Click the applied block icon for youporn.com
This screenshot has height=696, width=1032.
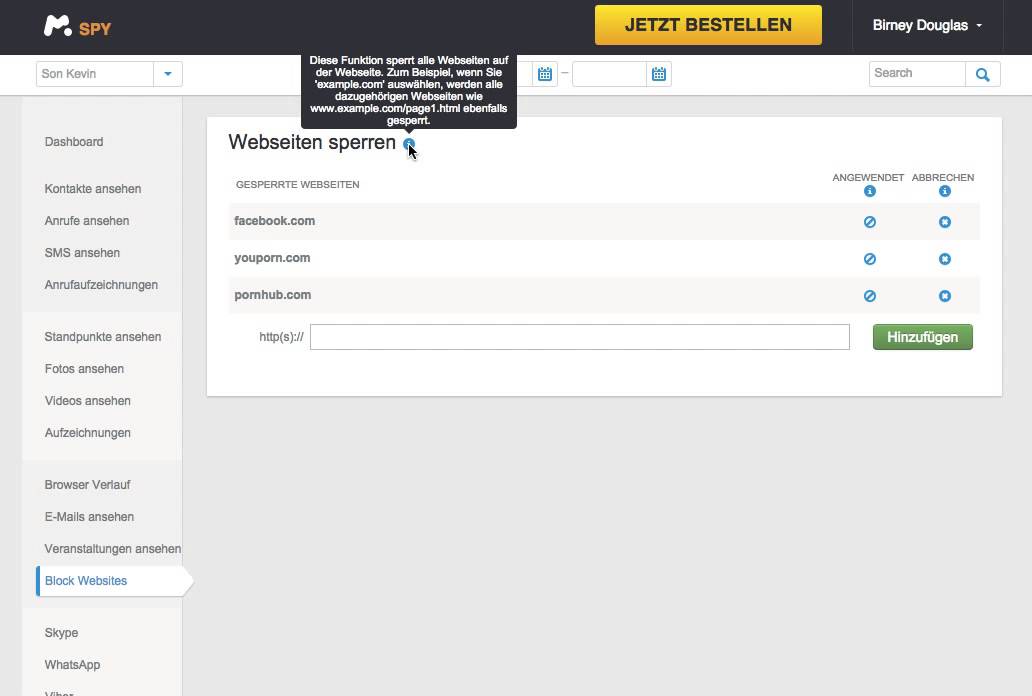click(869, 259)
